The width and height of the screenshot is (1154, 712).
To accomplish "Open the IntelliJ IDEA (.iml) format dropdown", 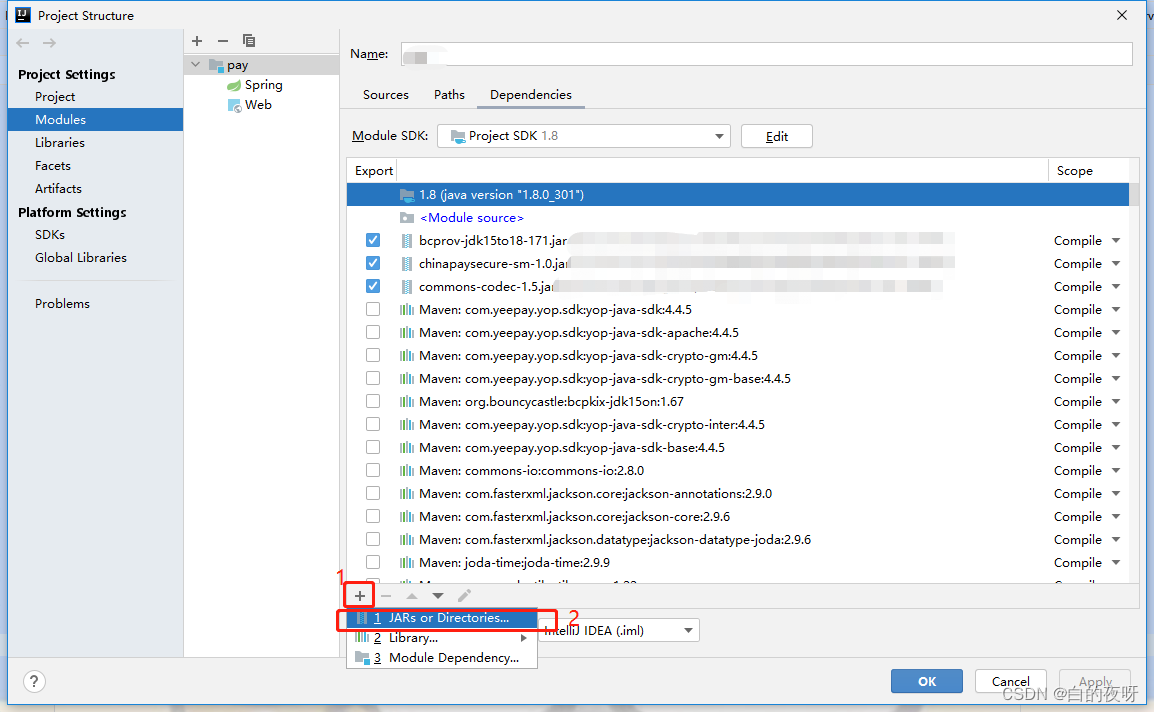I will [618, 630].
